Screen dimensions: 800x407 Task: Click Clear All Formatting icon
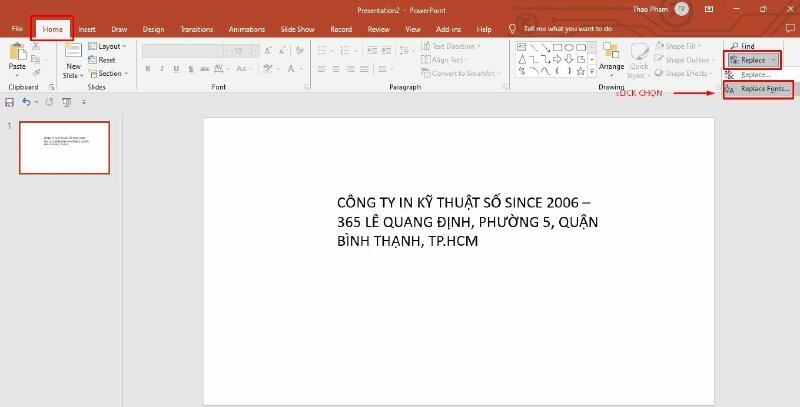tap(300, 51)
